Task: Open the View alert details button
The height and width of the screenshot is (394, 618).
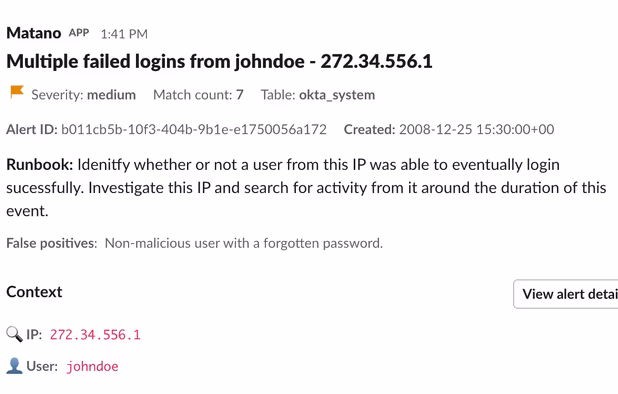Action: tap(566, 294)
